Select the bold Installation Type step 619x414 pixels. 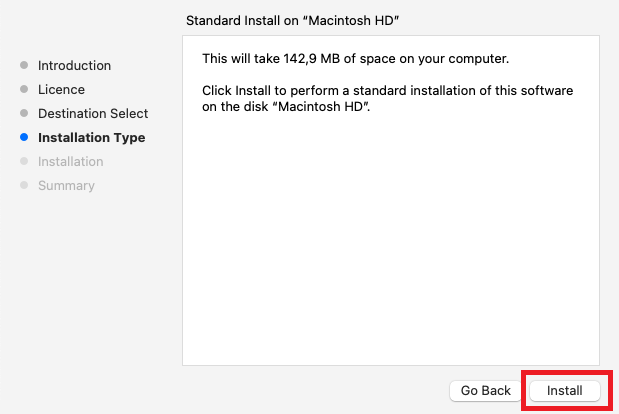tap(91, 138)
